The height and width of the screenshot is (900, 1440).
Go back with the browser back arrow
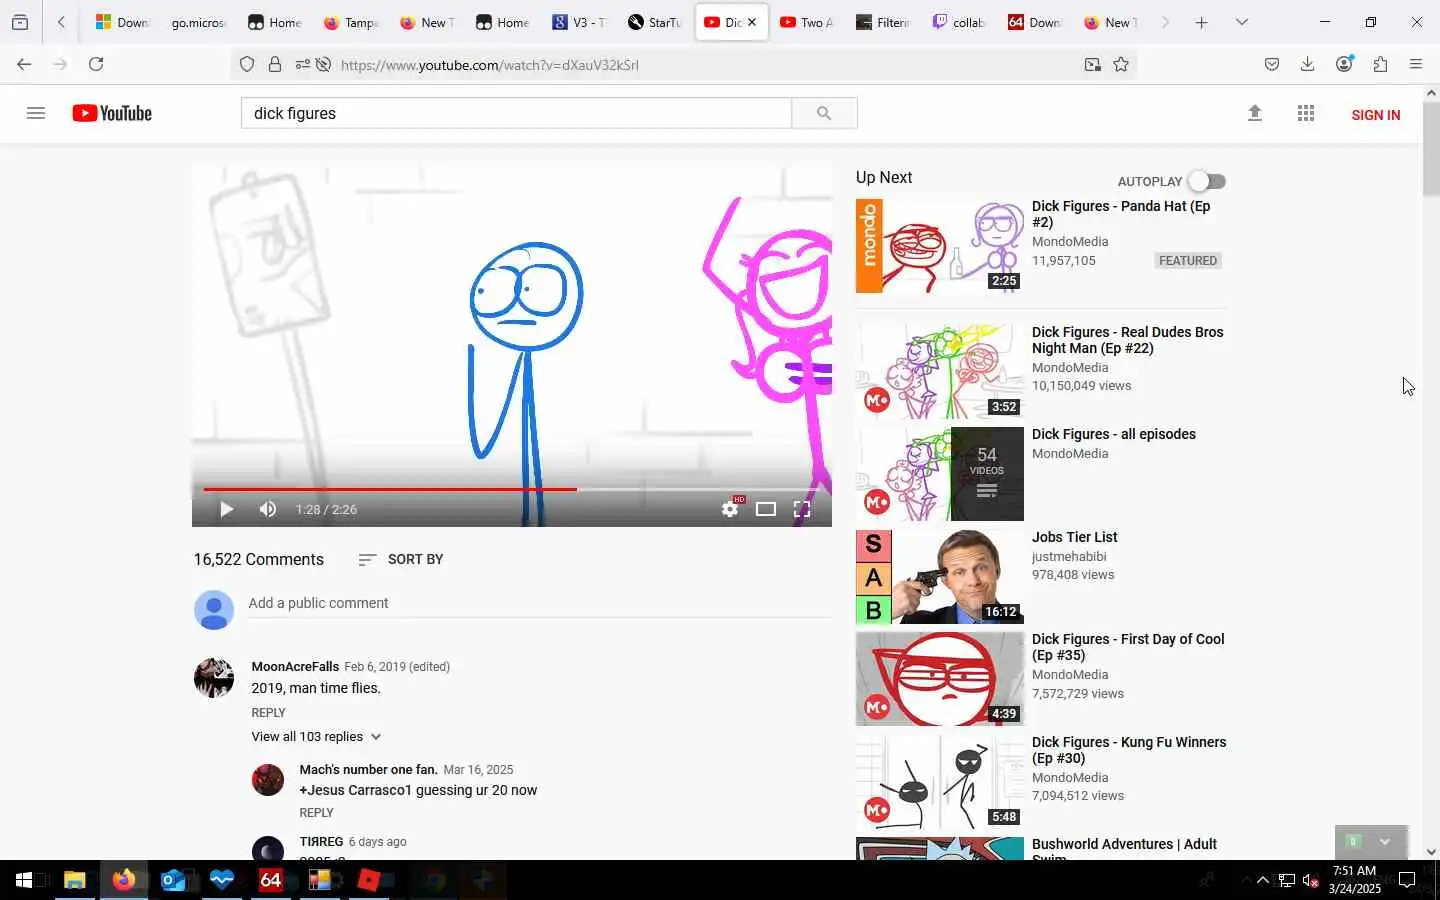(24, 64)
